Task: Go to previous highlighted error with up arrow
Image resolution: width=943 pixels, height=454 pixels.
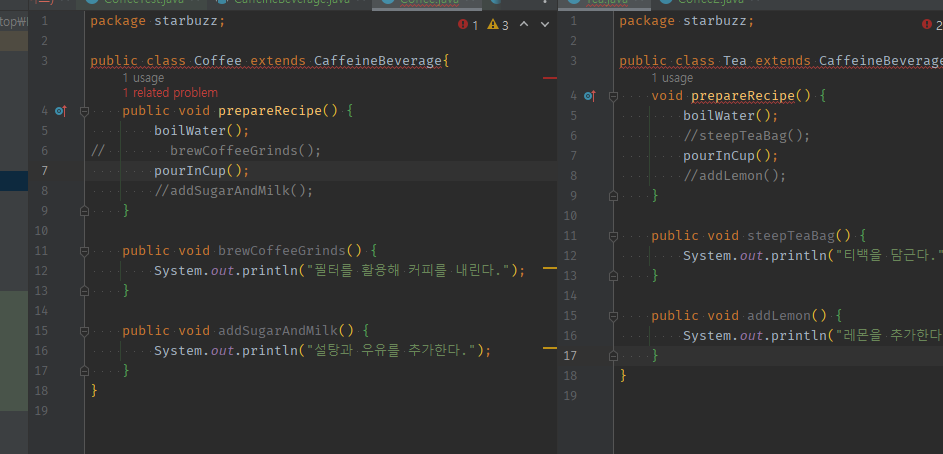Action: click(524, 25)
